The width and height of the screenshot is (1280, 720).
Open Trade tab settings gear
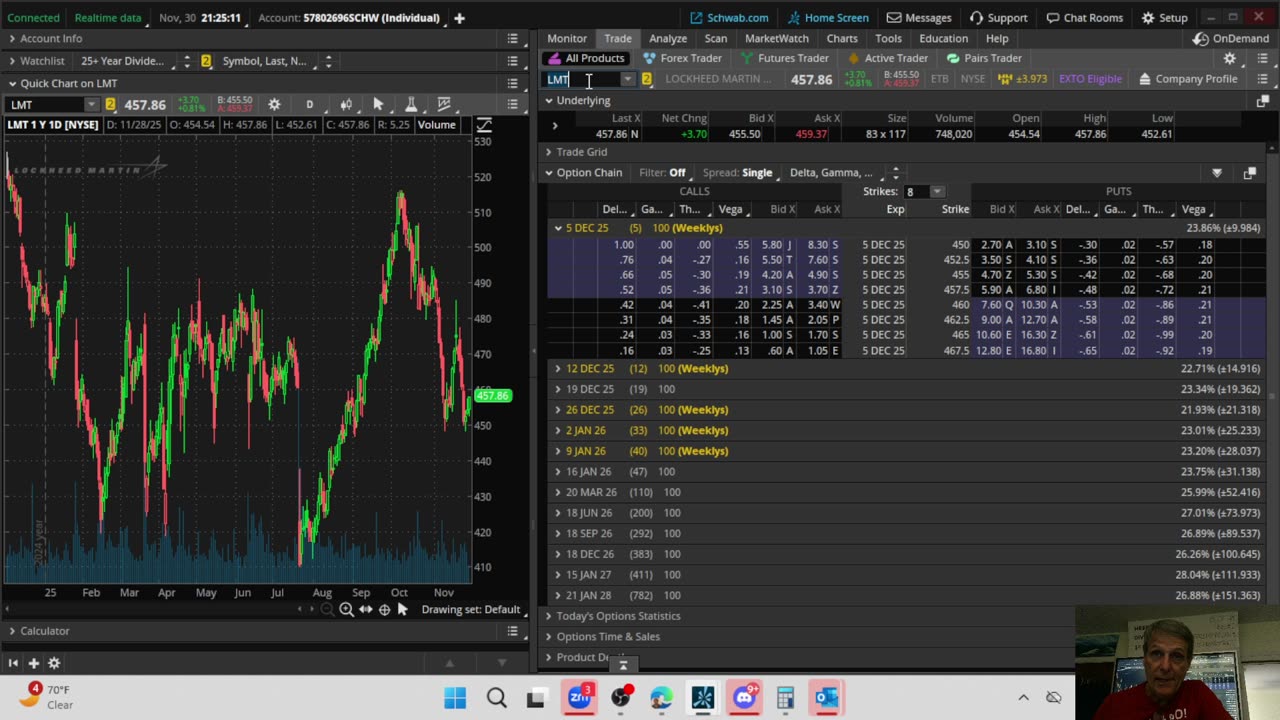[1230, 59]
